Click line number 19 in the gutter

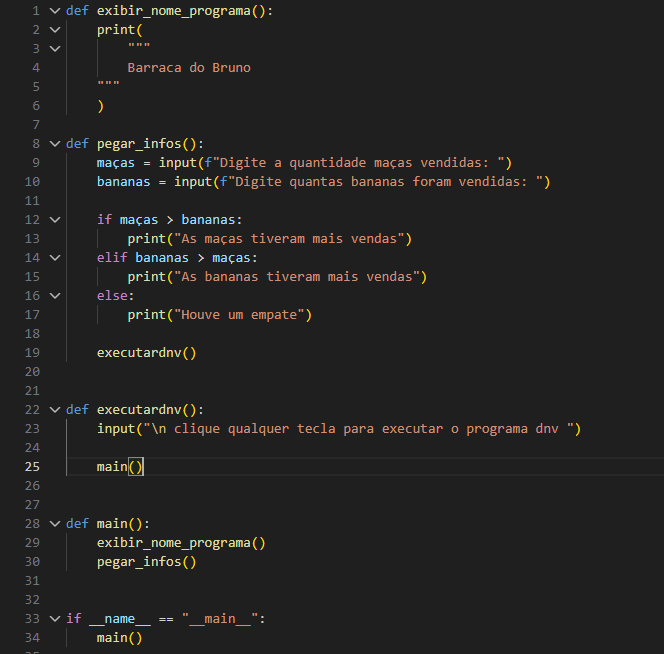(32, 353)
